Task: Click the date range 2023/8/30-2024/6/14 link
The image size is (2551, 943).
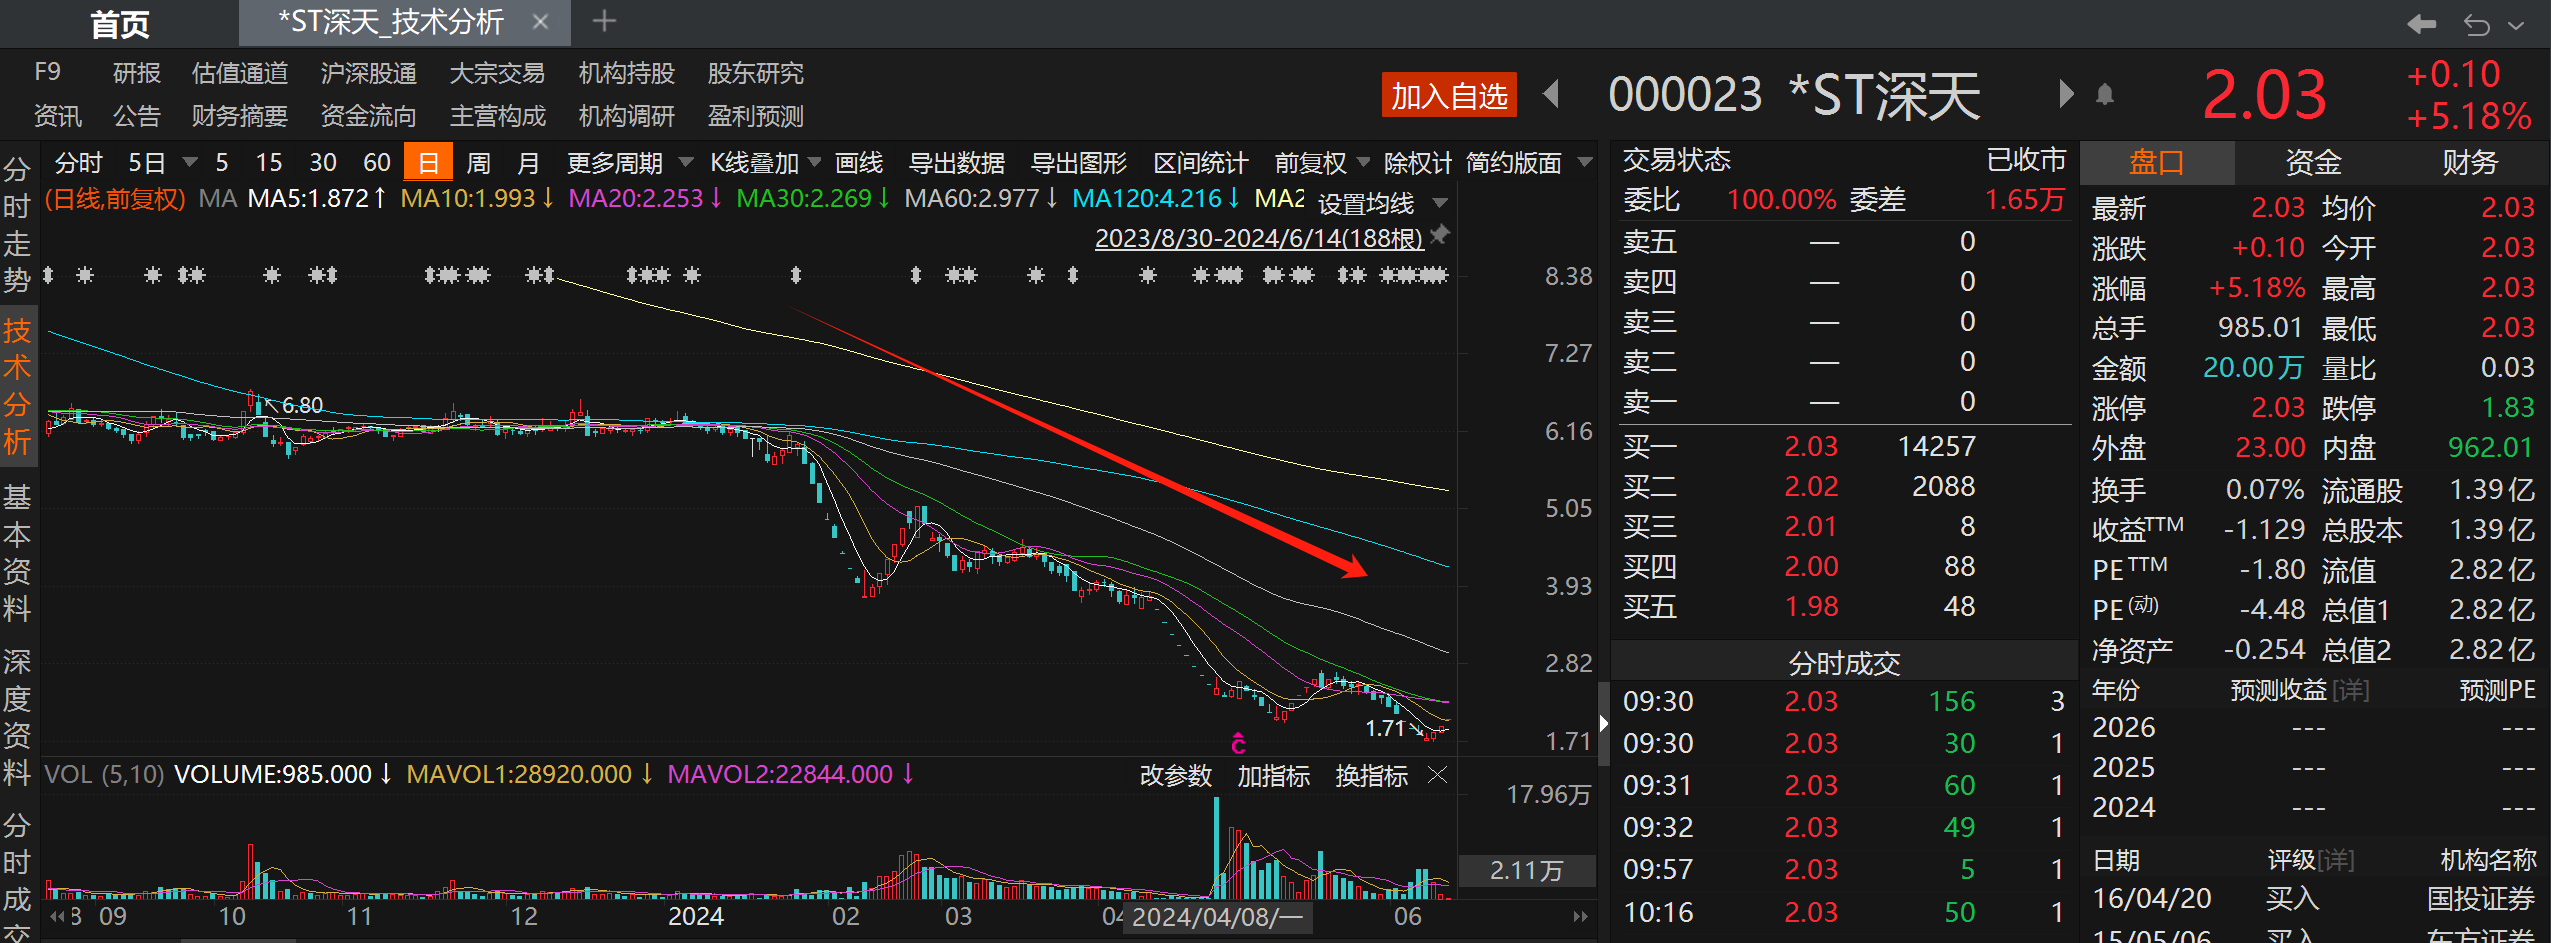Action: coord(1259,238)
